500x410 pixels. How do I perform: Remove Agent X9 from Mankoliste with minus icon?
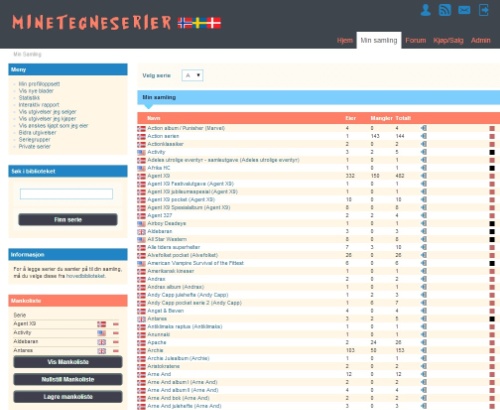tap(116, 324)
